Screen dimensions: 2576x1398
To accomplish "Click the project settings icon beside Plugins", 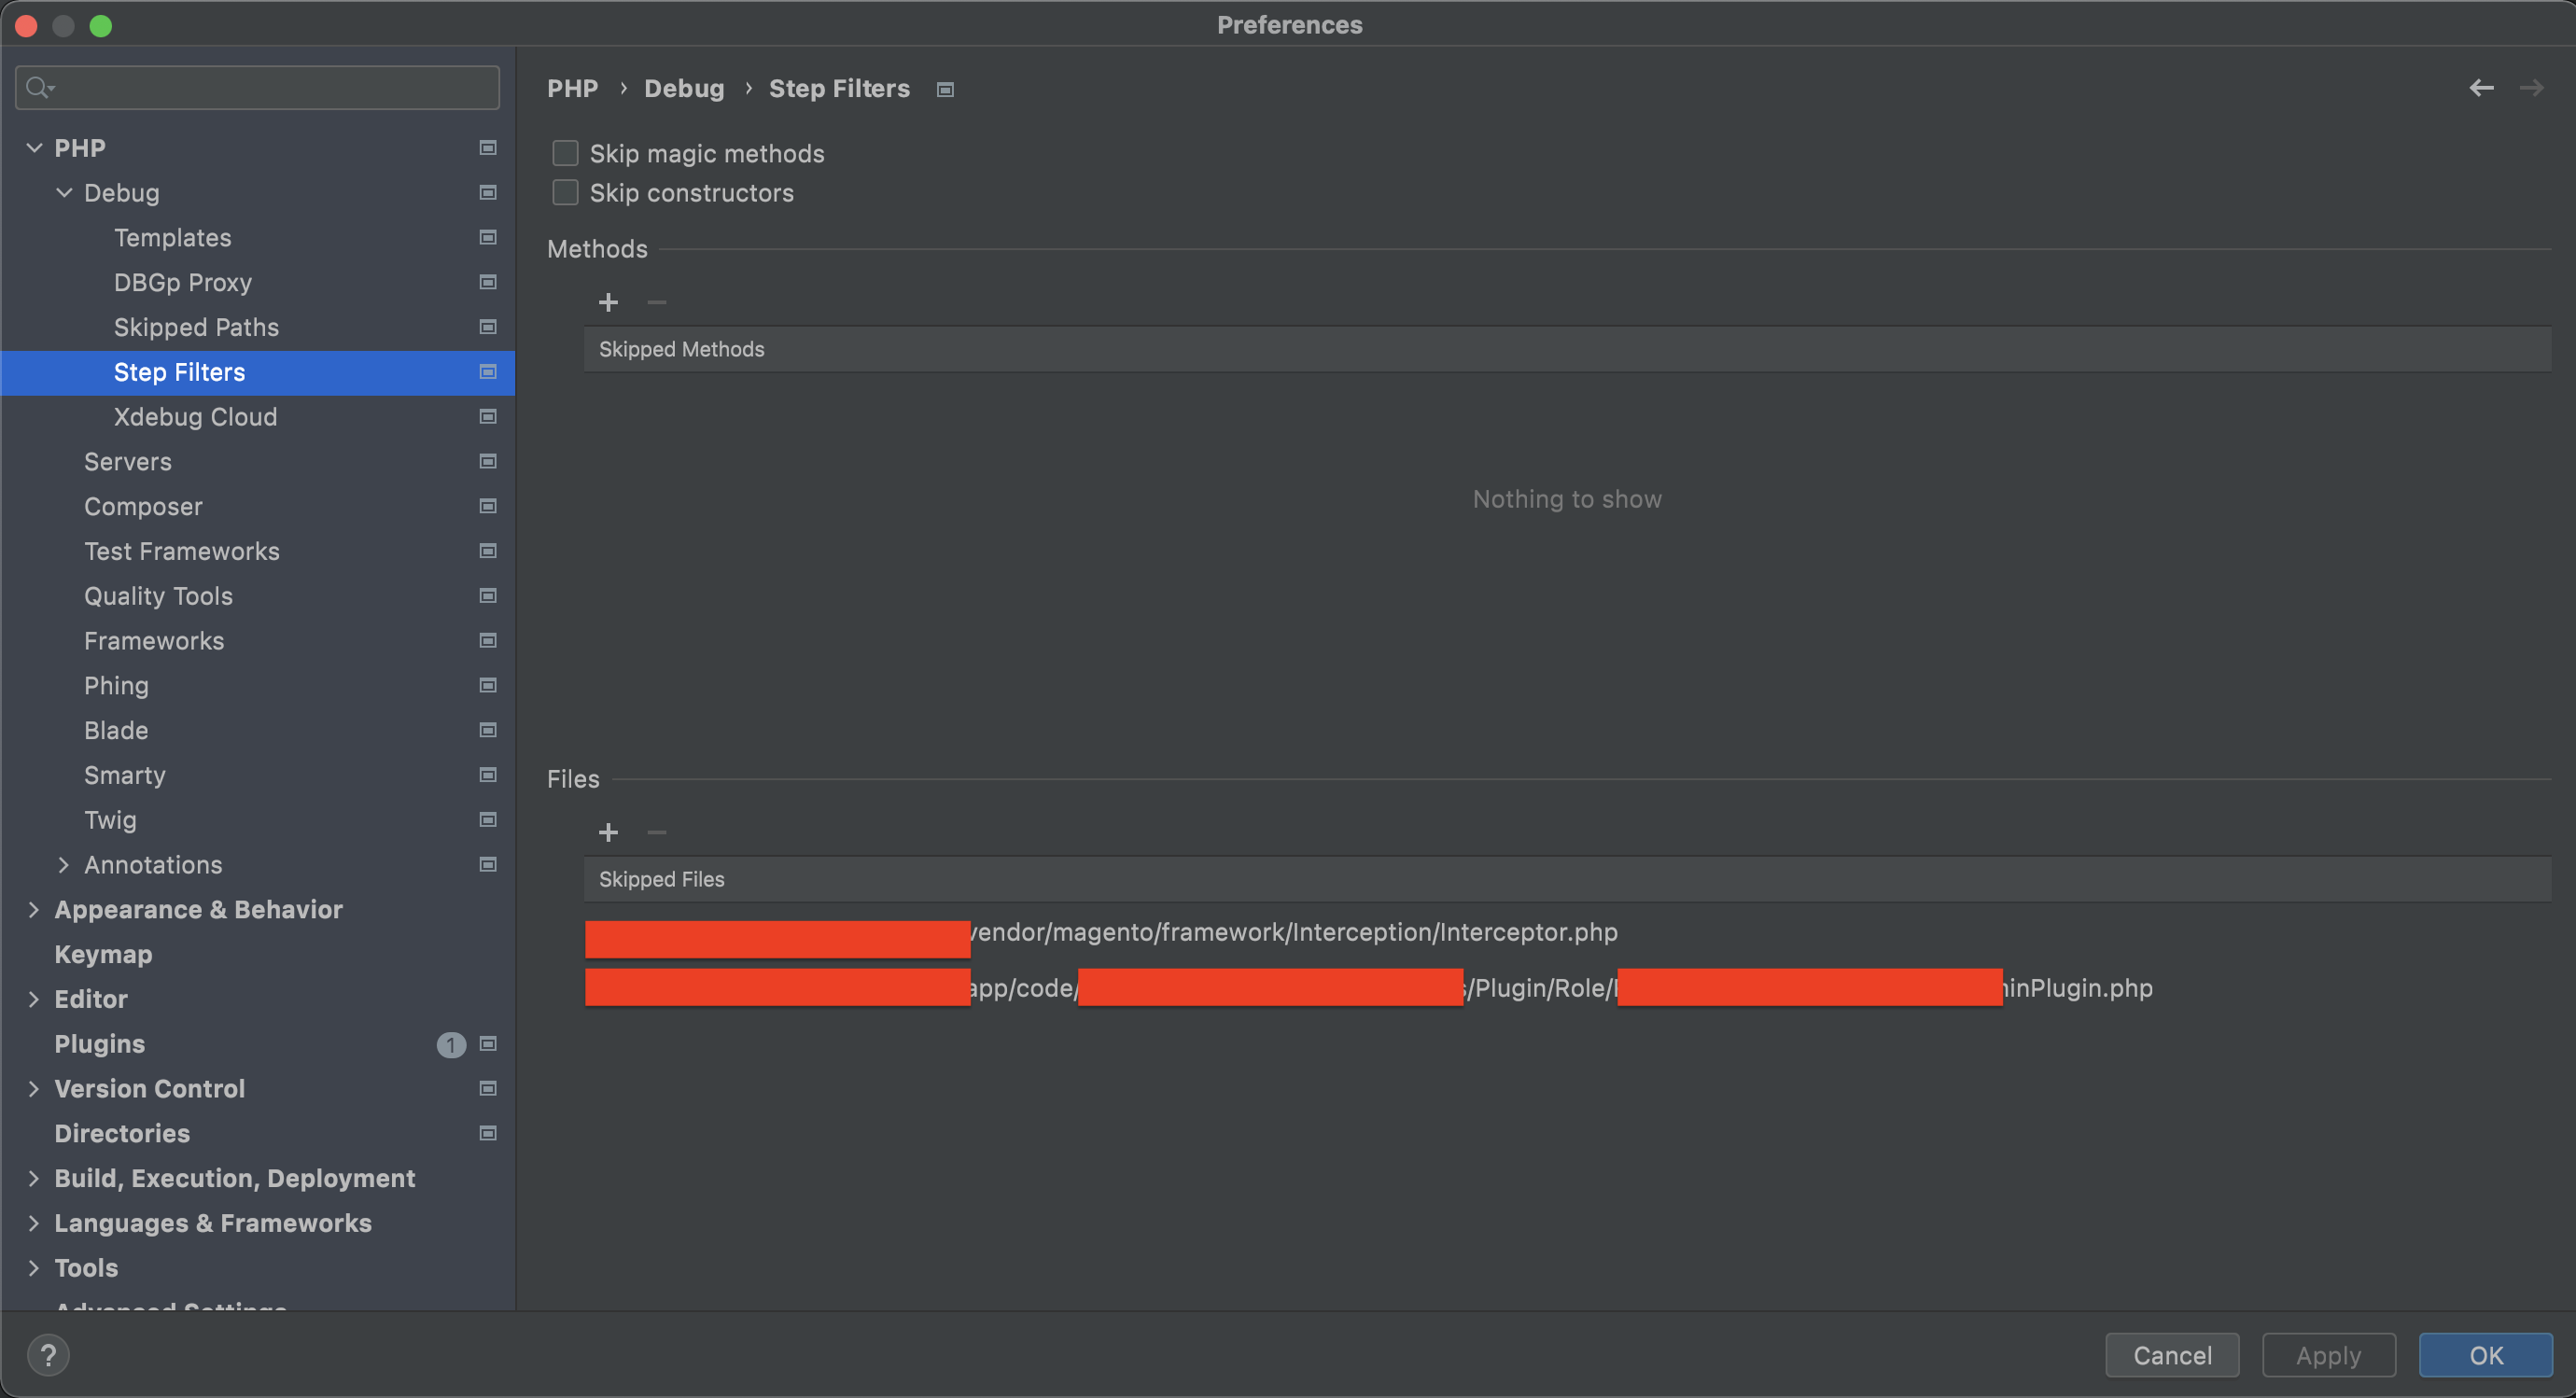I will tap(488, 1043).
